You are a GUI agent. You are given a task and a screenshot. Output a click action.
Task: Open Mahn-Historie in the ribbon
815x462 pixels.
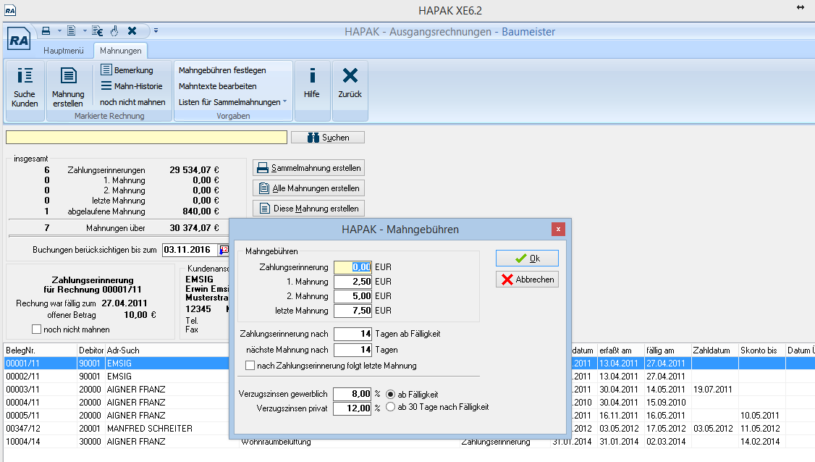[132, 86]
